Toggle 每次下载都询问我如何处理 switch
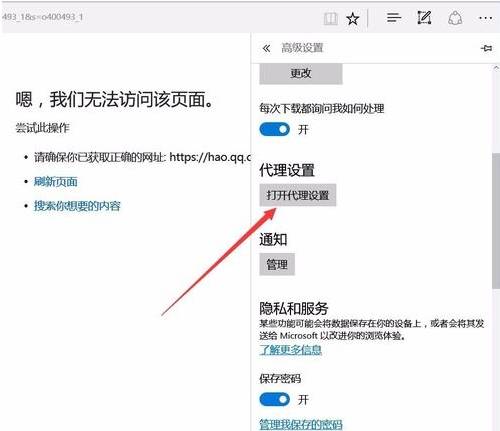 point(275,129)
